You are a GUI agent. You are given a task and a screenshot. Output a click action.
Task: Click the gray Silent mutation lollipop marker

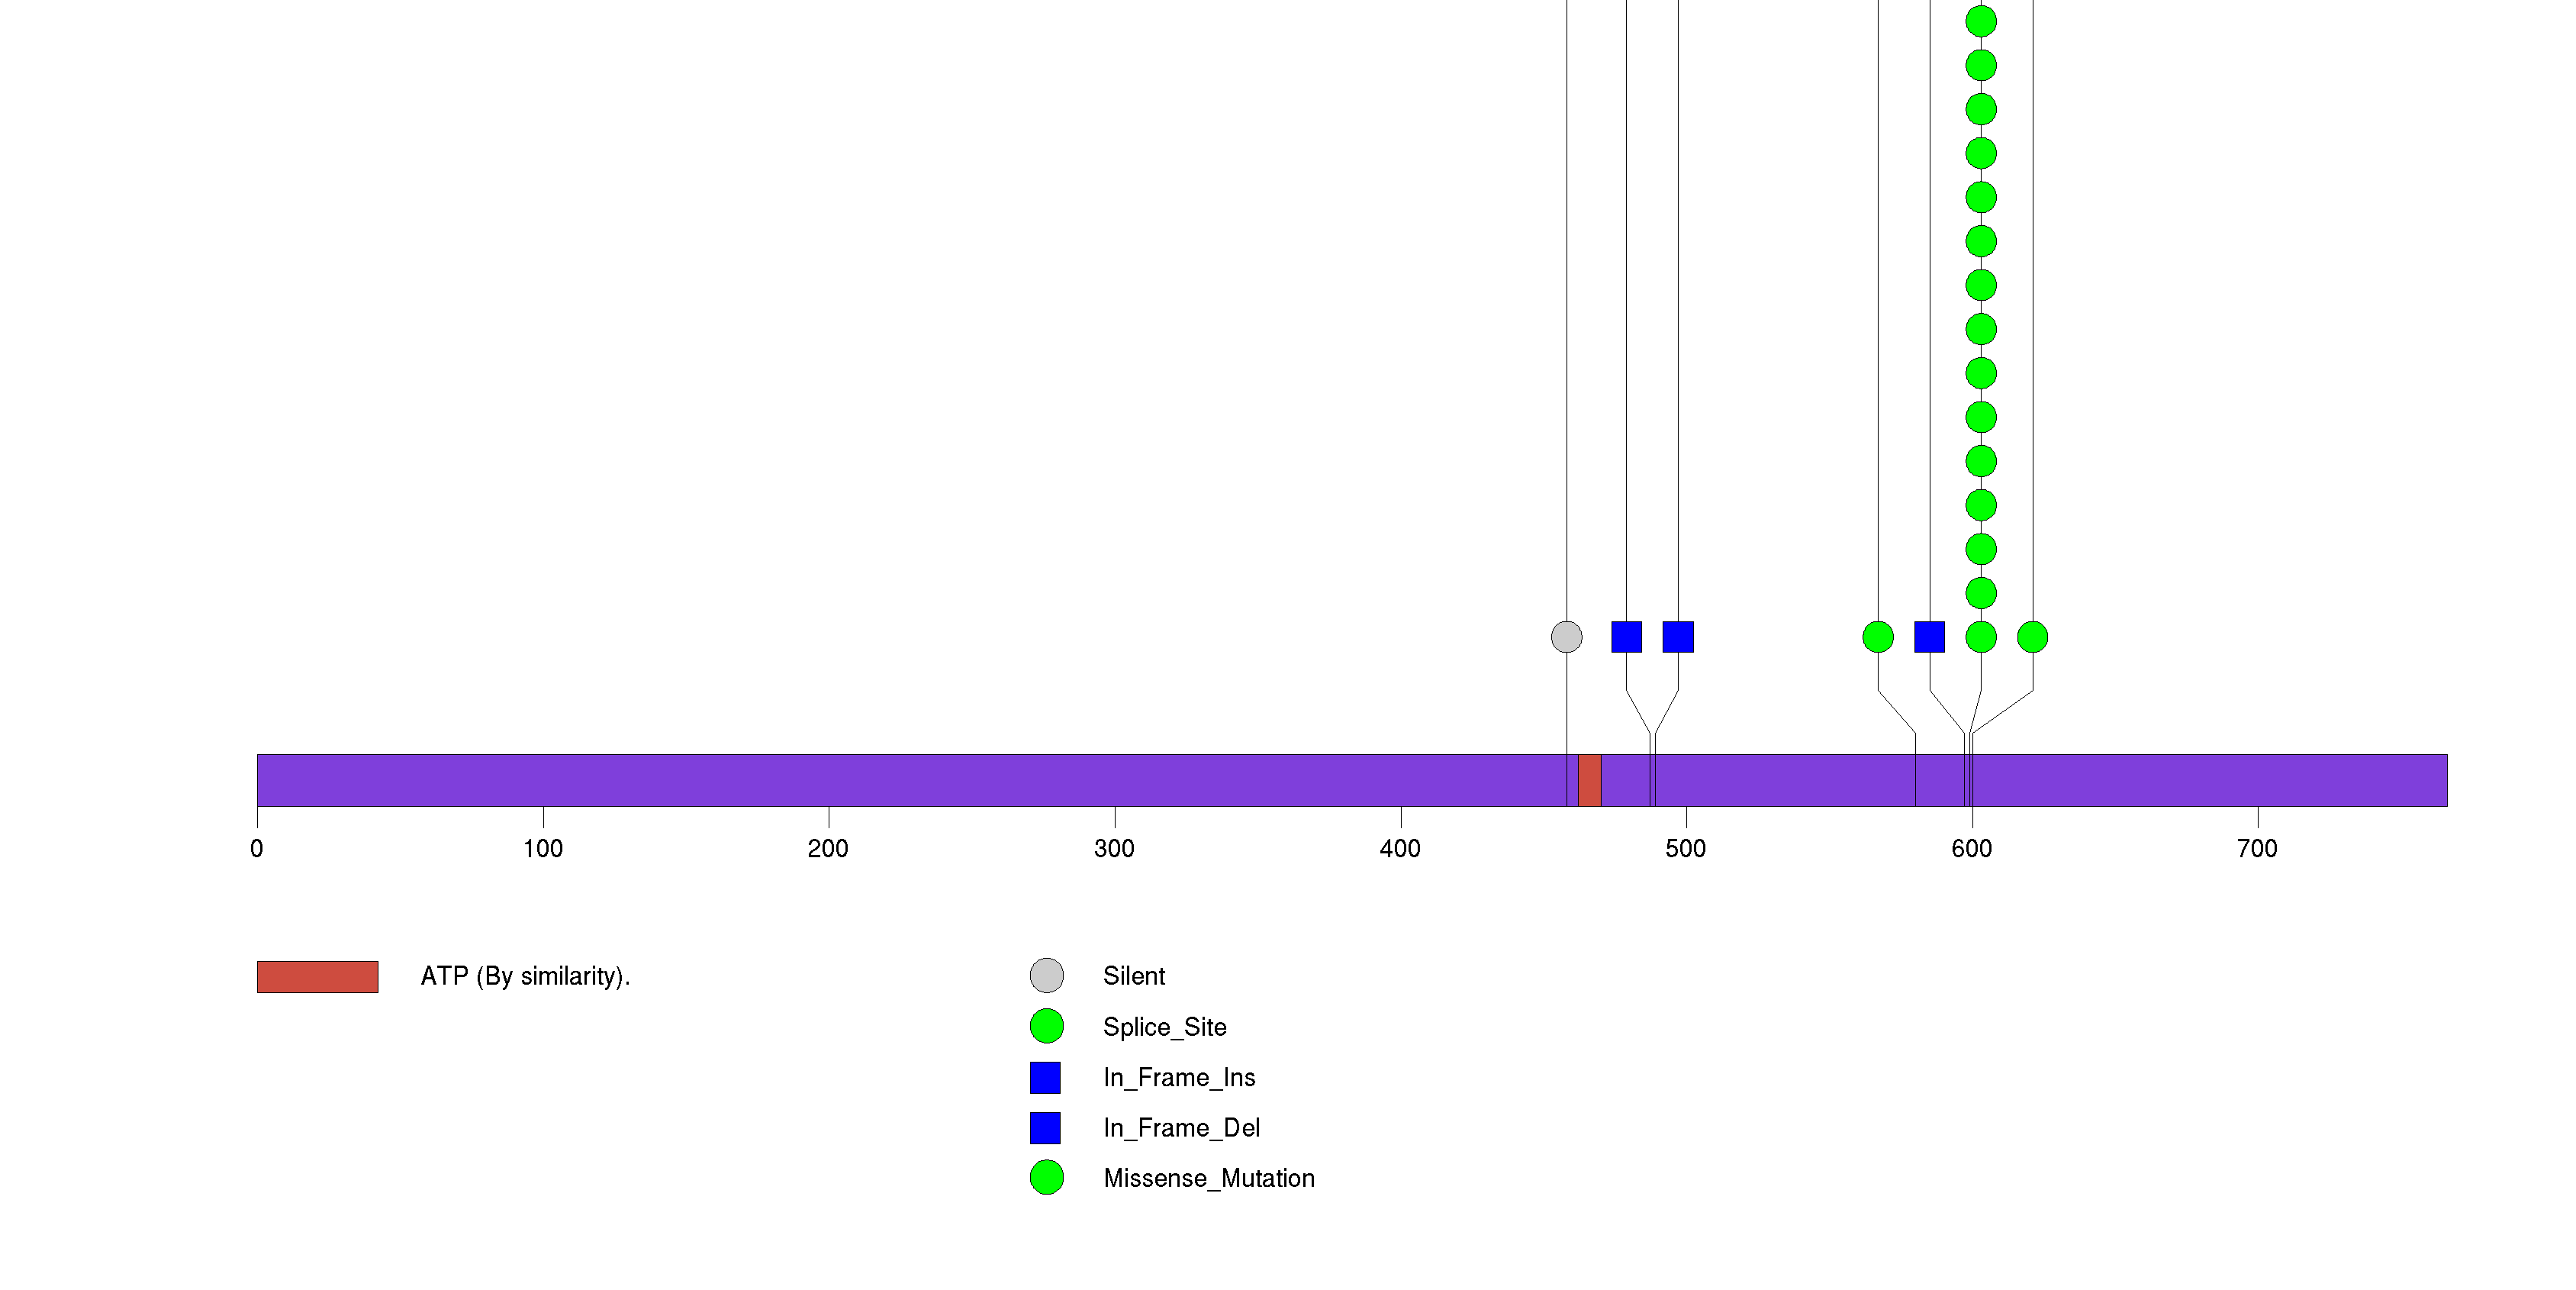1566,637
